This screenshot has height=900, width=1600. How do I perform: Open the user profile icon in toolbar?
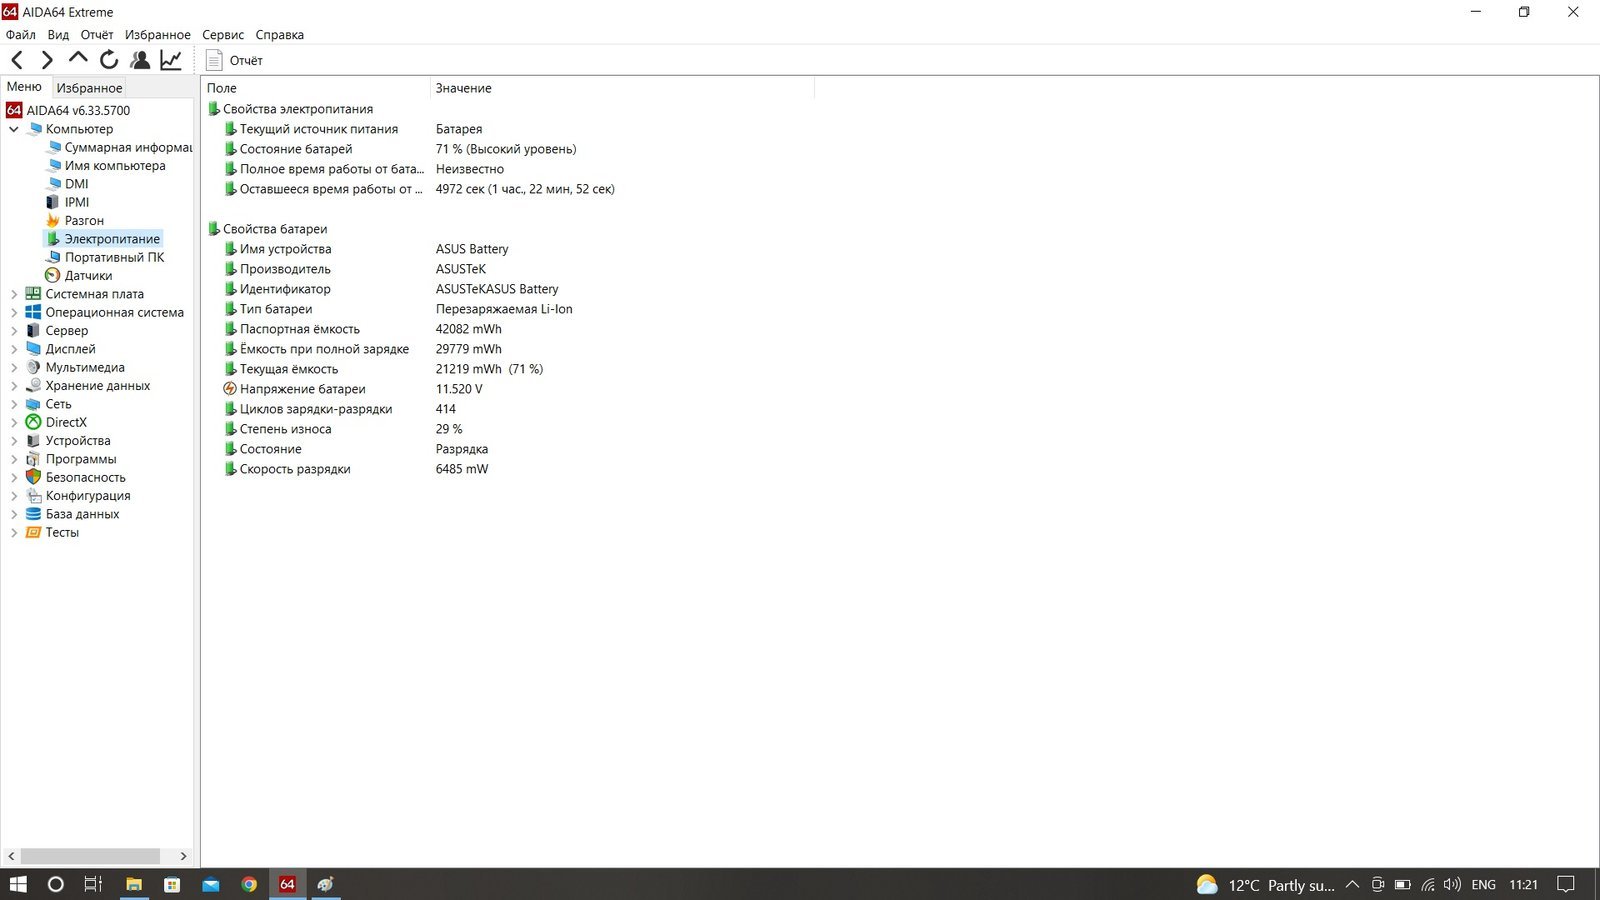[140, 61]
